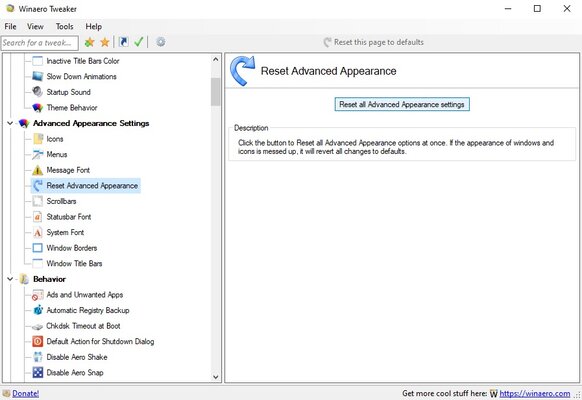This screenshot has width=582, height=400.
Task: Open settings via the gear toolbar icon
Action: pyautogui.click(x=161, y=42)
